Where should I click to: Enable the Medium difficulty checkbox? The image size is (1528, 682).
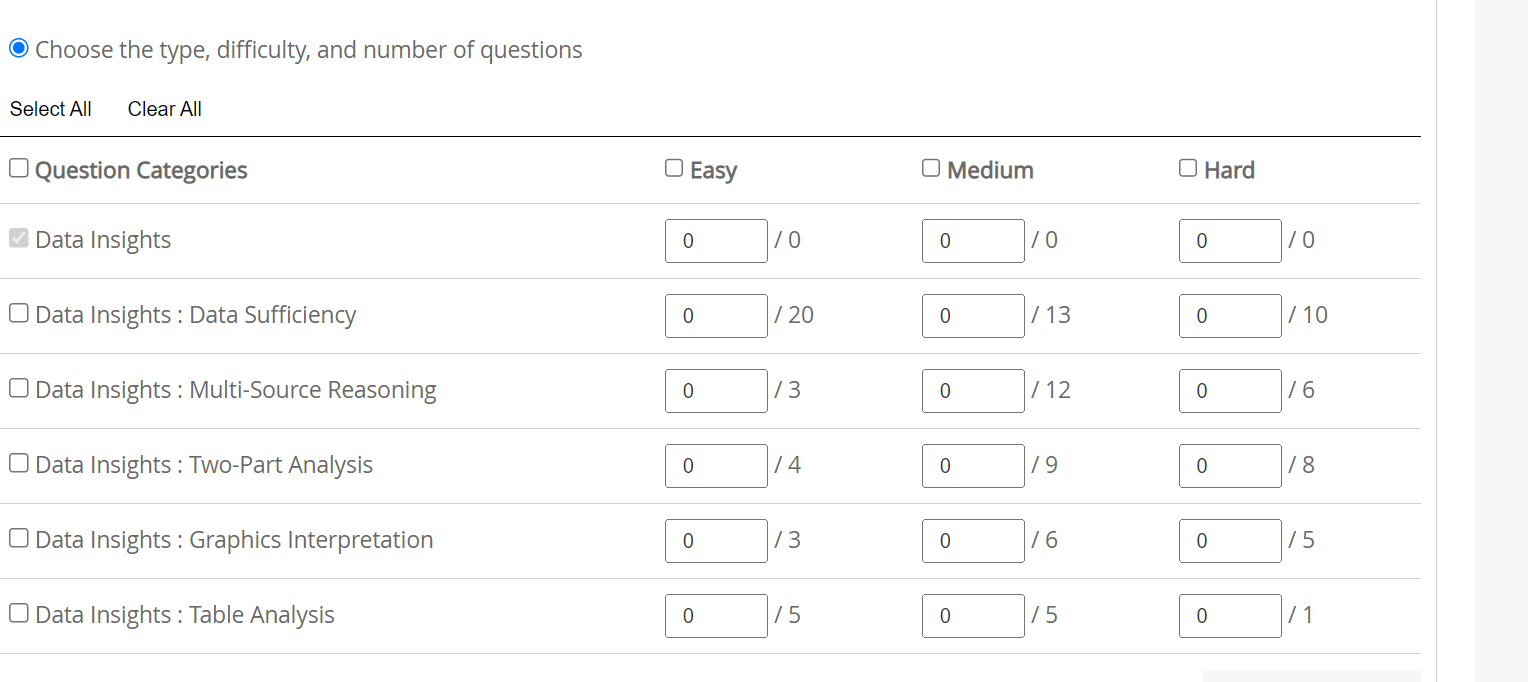pyautogui.click(x=930, y=167)
